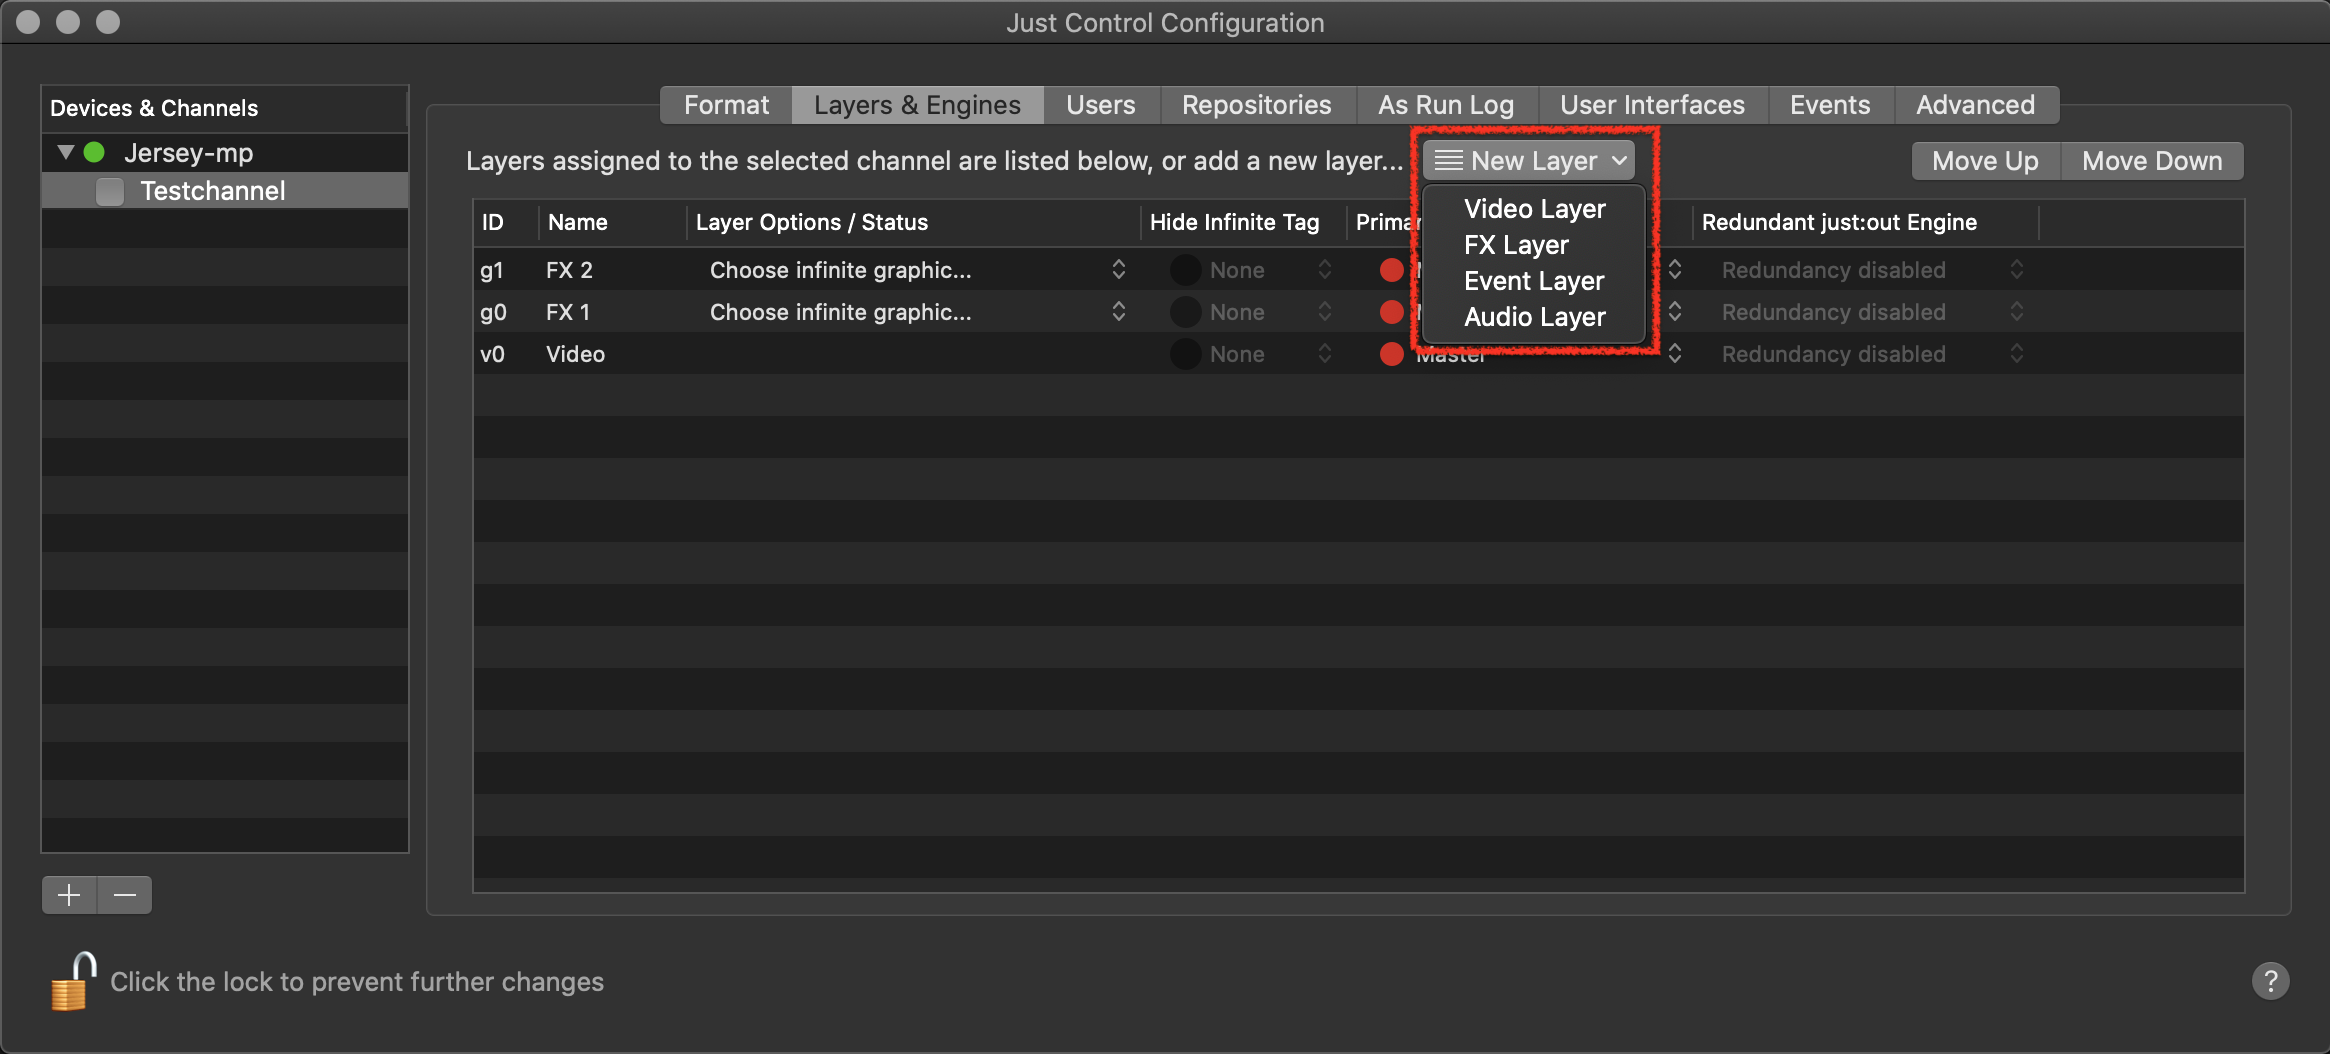The image size is (2330, 1054).
Task: Open the As Run Log tab
Action: pos(1446,105)
